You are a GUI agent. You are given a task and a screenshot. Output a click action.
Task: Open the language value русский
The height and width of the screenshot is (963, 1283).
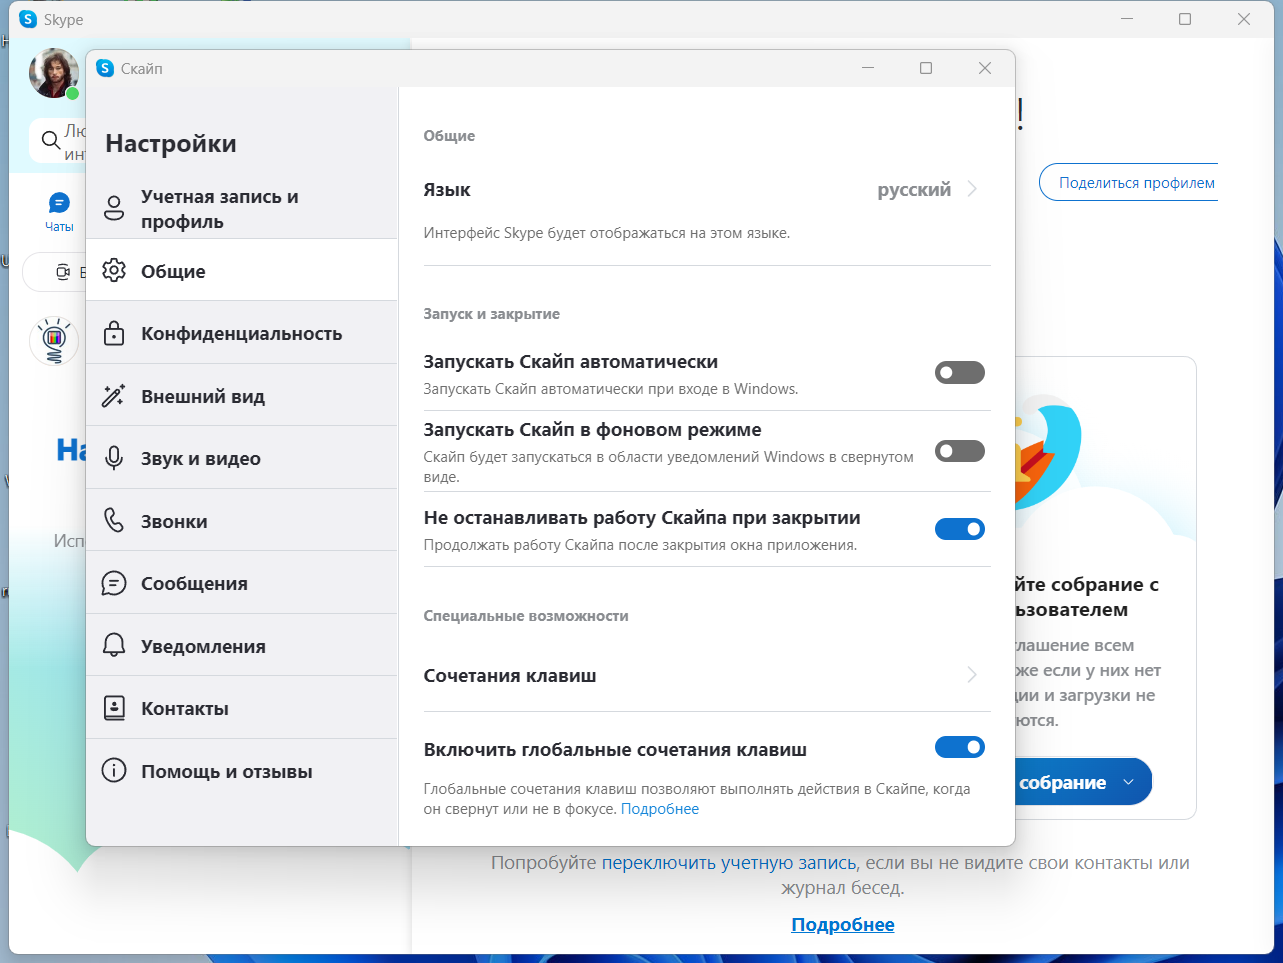click(x=914, y=190)
